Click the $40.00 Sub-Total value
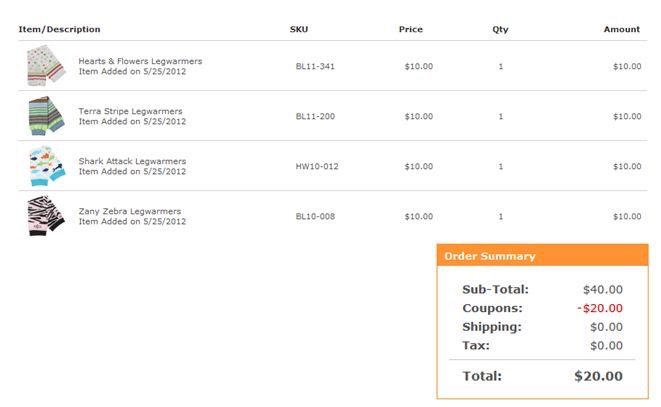This screenshot has height=407, width=661. (603, 289)
